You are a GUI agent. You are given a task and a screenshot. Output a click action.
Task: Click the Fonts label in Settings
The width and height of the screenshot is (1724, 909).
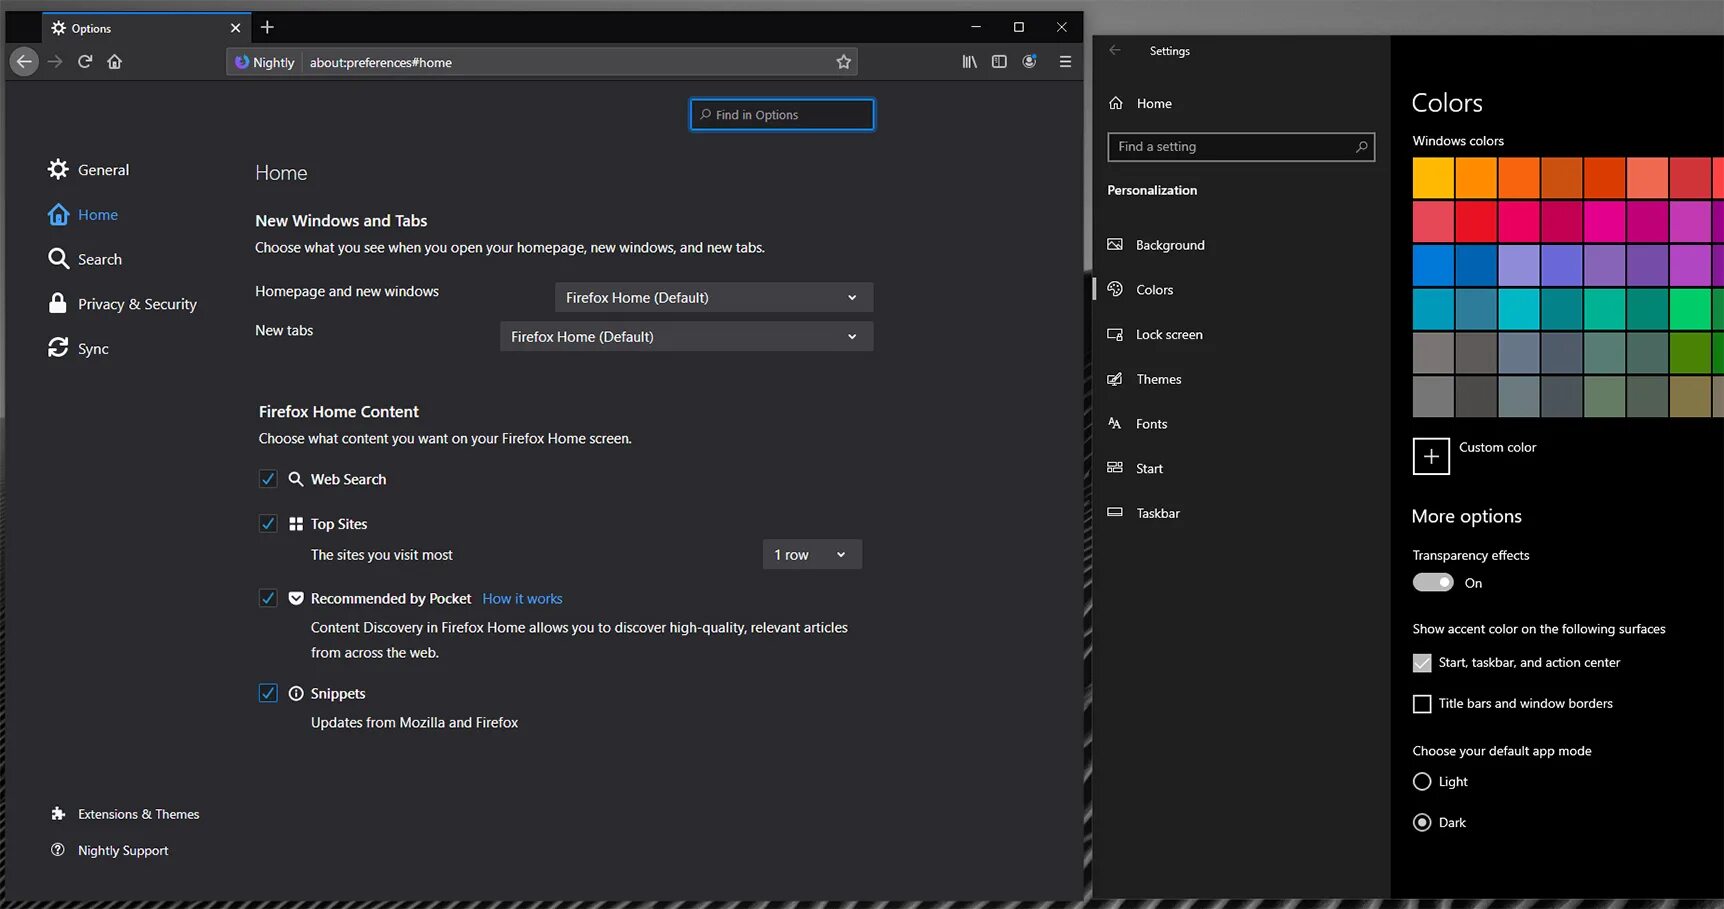[x=1151, y=424]
